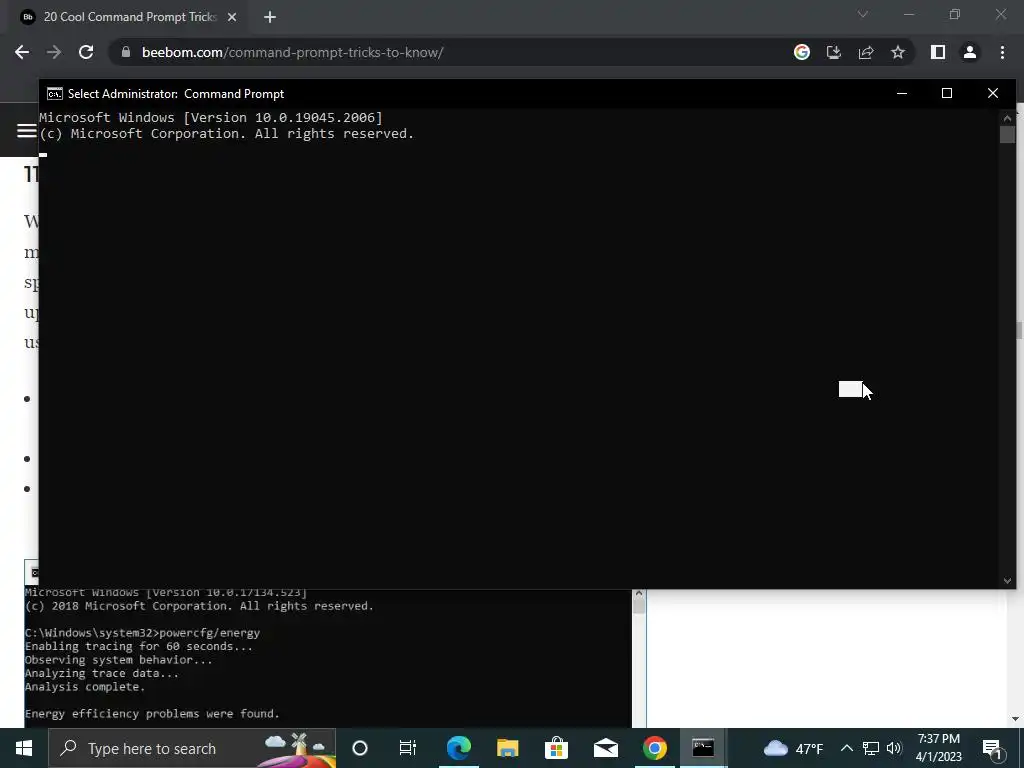The width and height of the screenshot is (1024, 768).
Task: Open notification center icon
Action: click(x=993, y=748)
